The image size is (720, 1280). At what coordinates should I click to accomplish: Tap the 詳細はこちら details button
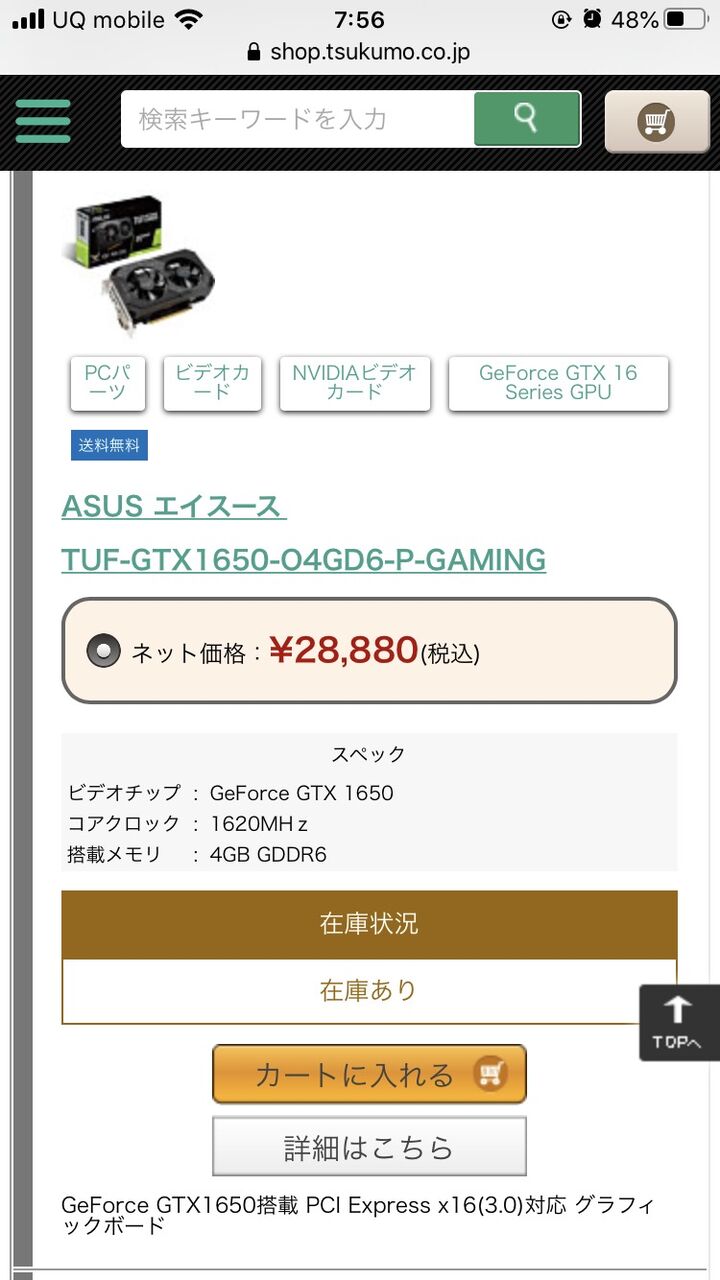click(x=369, y=1146)
